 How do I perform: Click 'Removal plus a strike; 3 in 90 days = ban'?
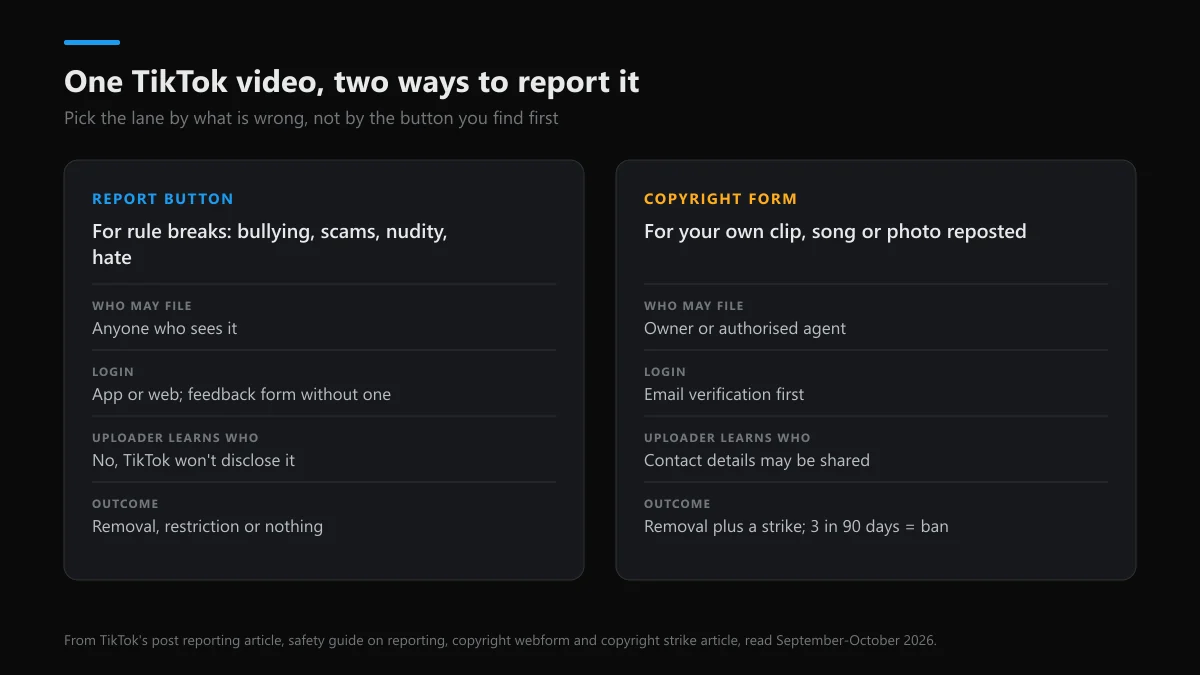pyautogui.click(x=796, y=526)
